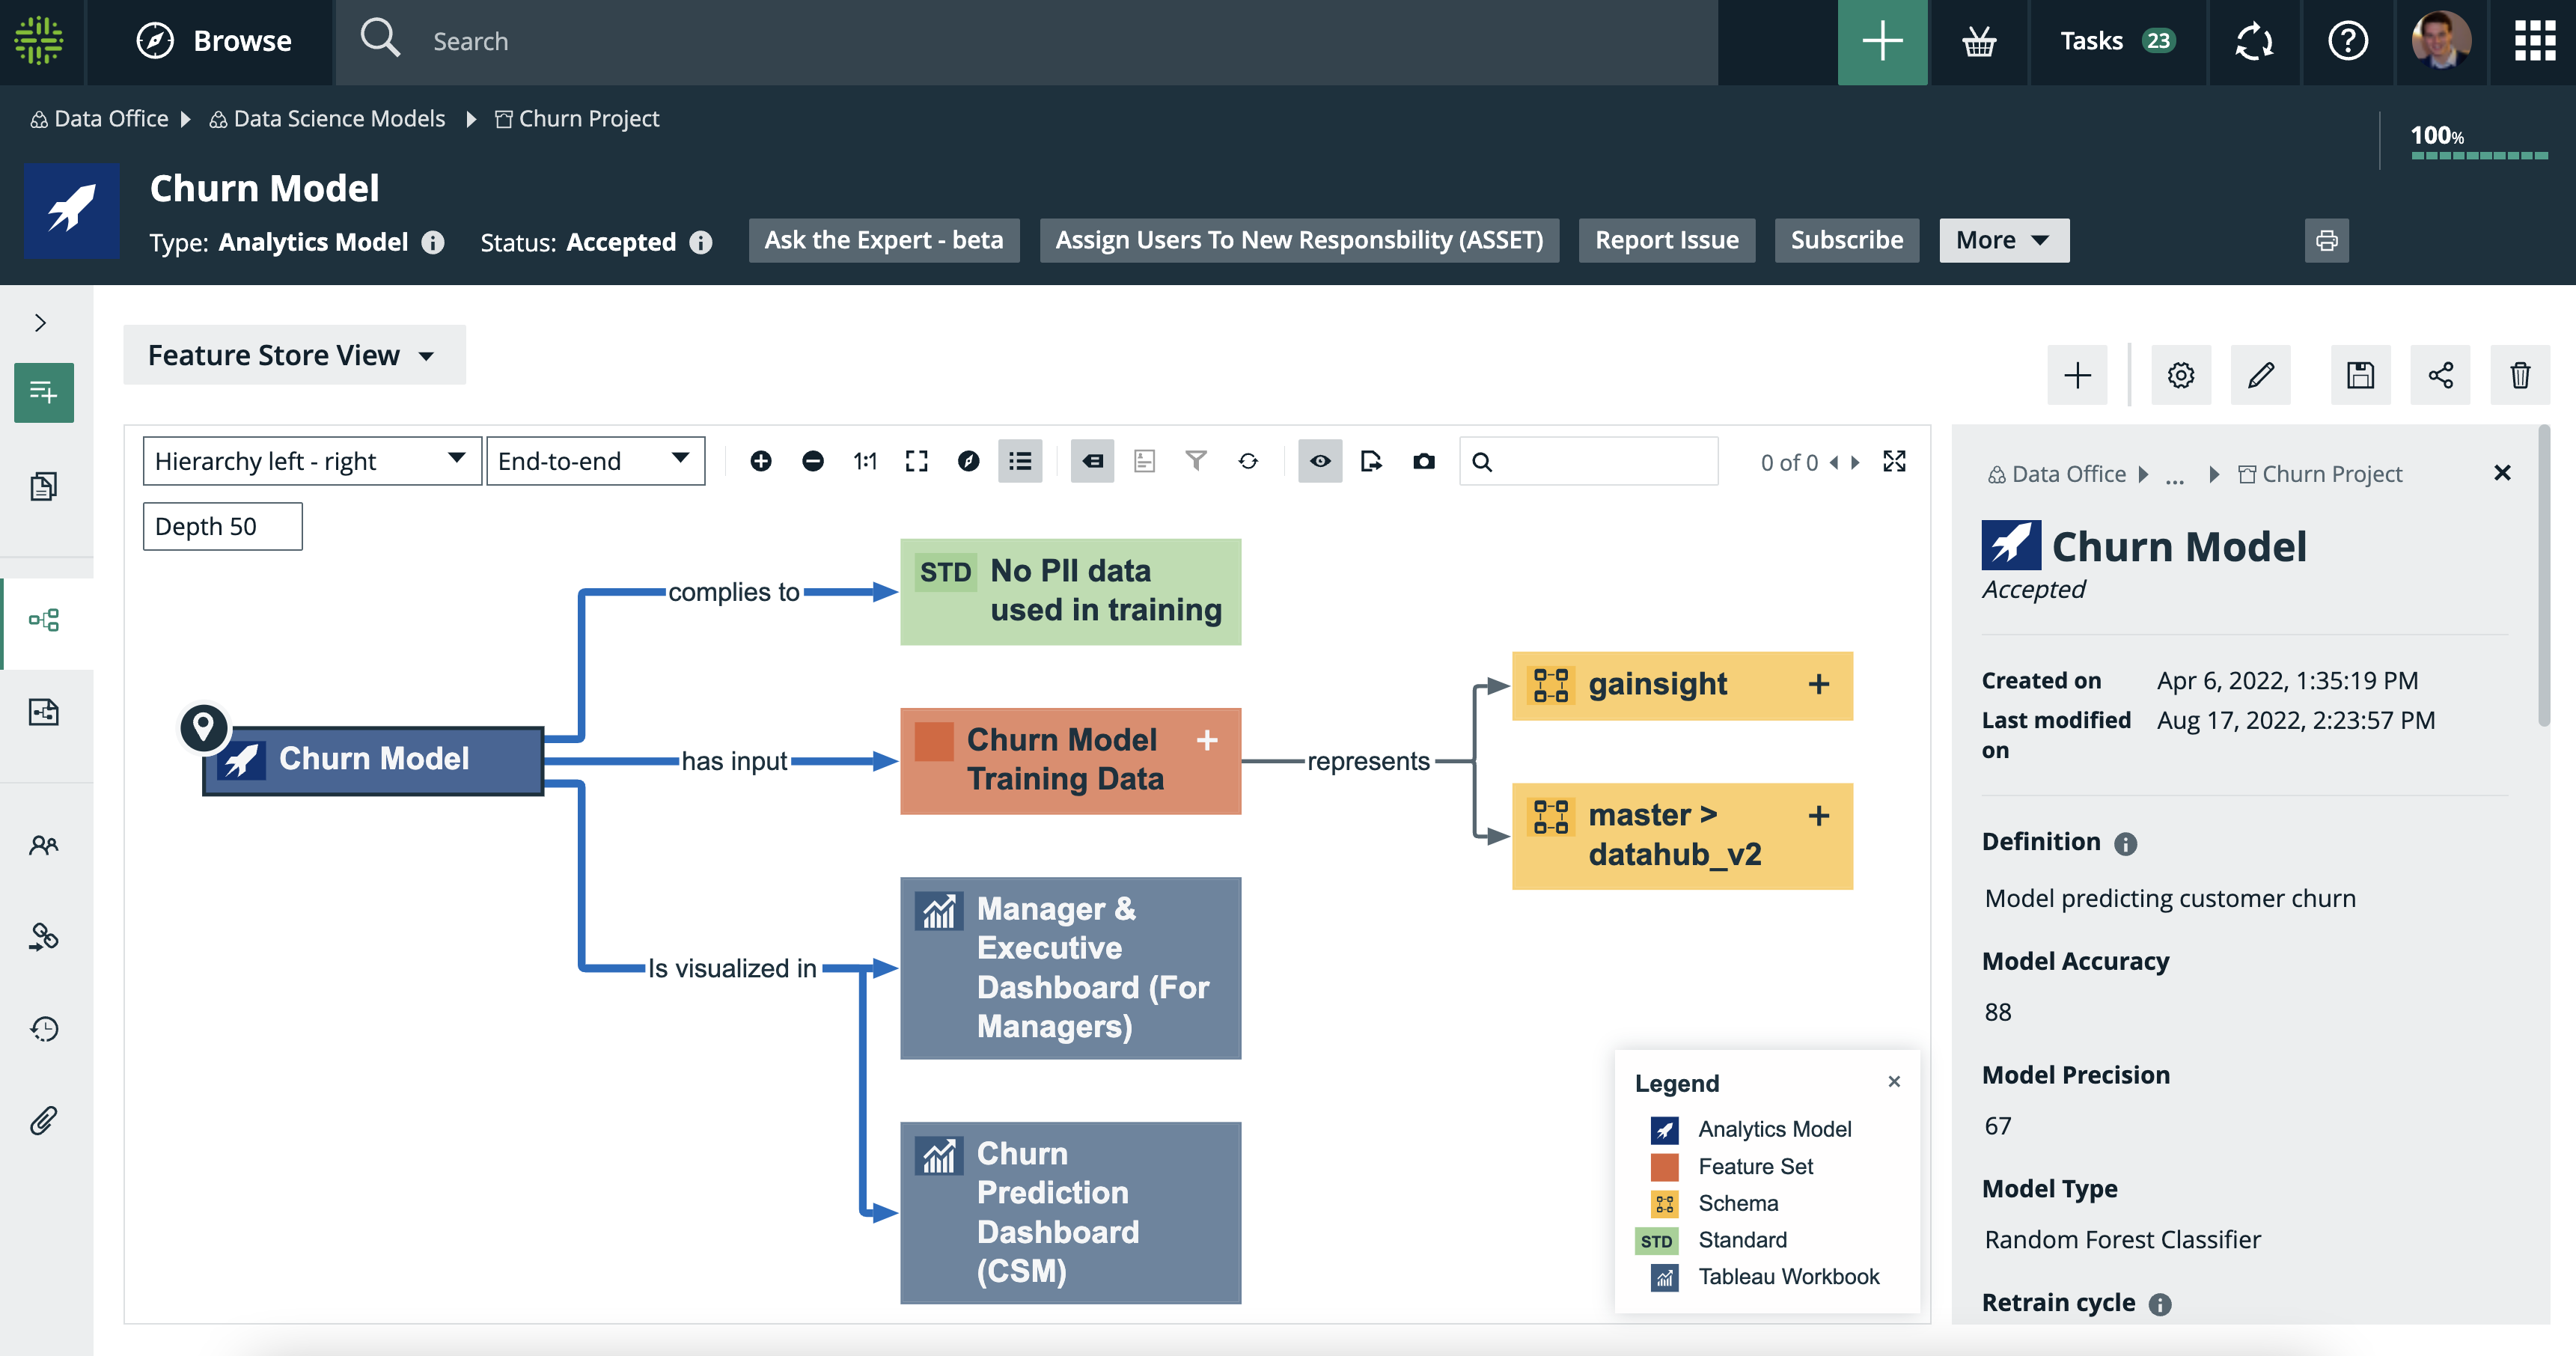Image resolution: width=2576 pixels, height=1356 pixels.
Task: Click Assign Users To New Responsbility button
Action: click(1299, 240)
